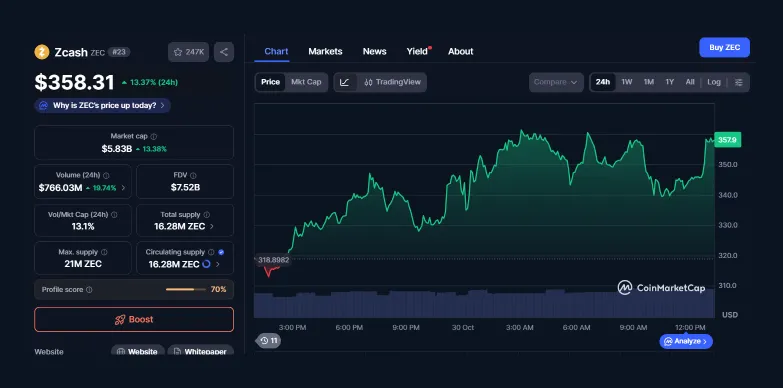
Task: Click the Vol/Mkt Cap info icon
Action: (x=114, y=215)
